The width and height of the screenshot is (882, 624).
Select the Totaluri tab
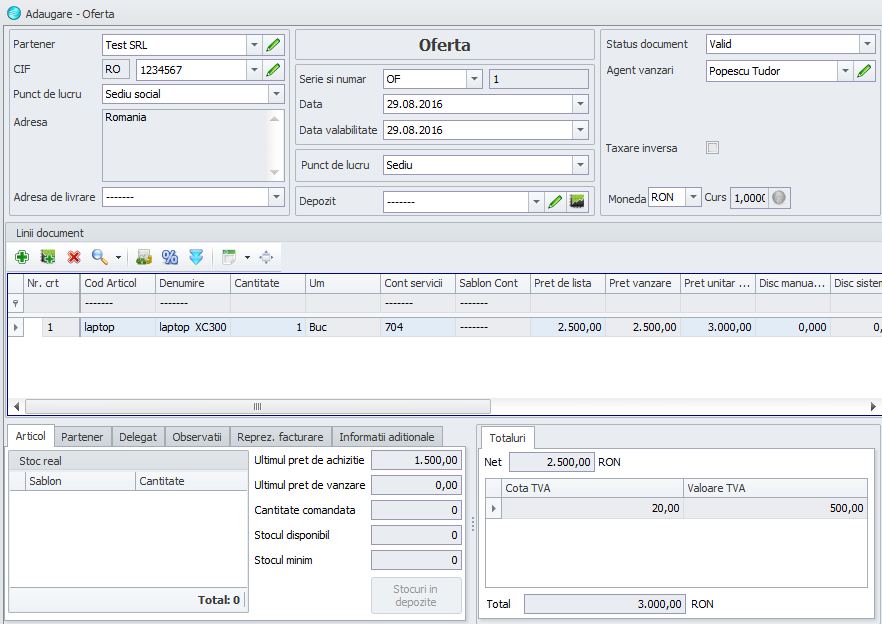507,438
